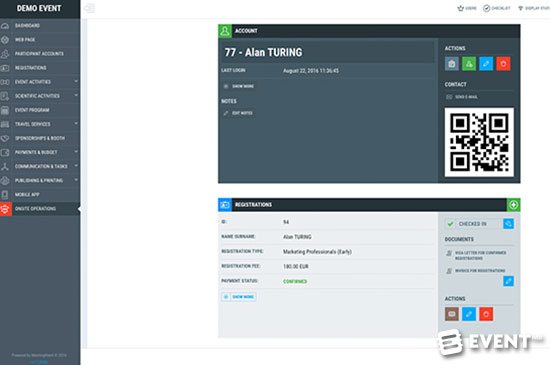Select Onsite Operations in sidebar
The width and height of the screenshot is (550, 365).
pos(40,209)
